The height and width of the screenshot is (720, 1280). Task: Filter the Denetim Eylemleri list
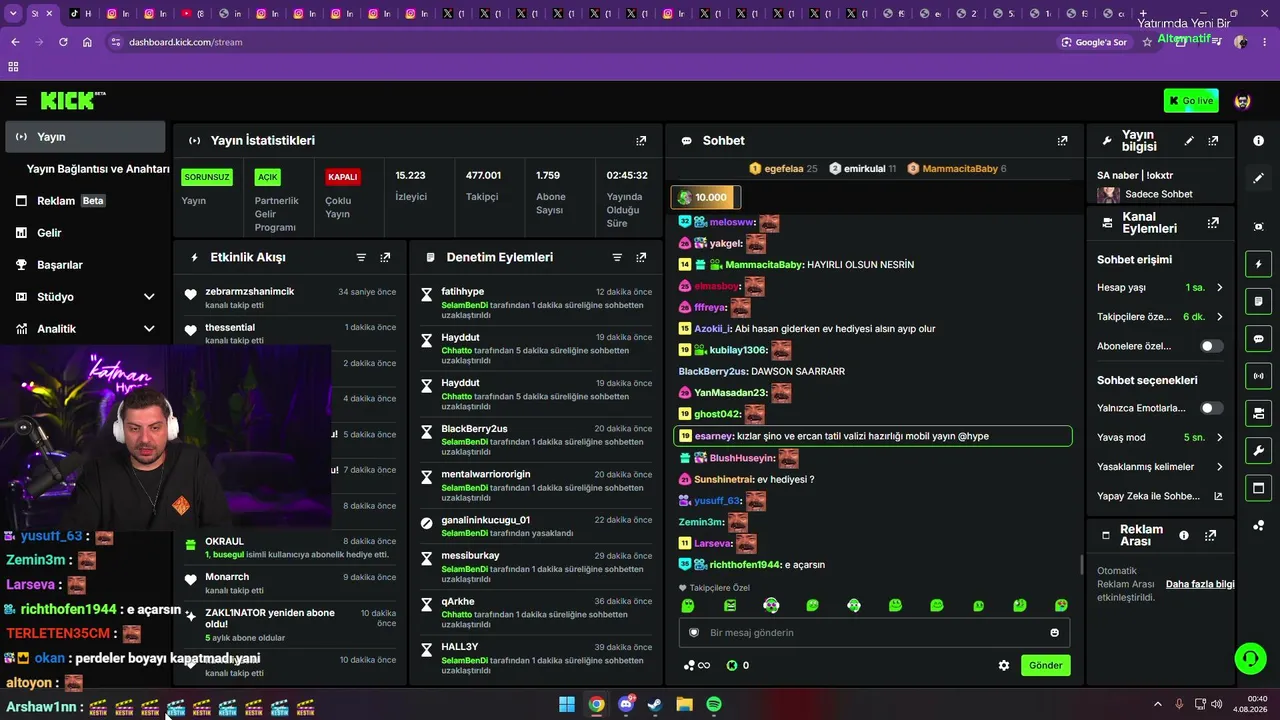pos(617,257)
